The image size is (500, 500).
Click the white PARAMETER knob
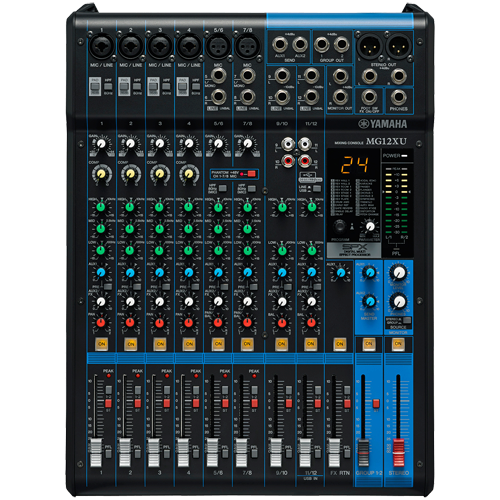(370, 227)
